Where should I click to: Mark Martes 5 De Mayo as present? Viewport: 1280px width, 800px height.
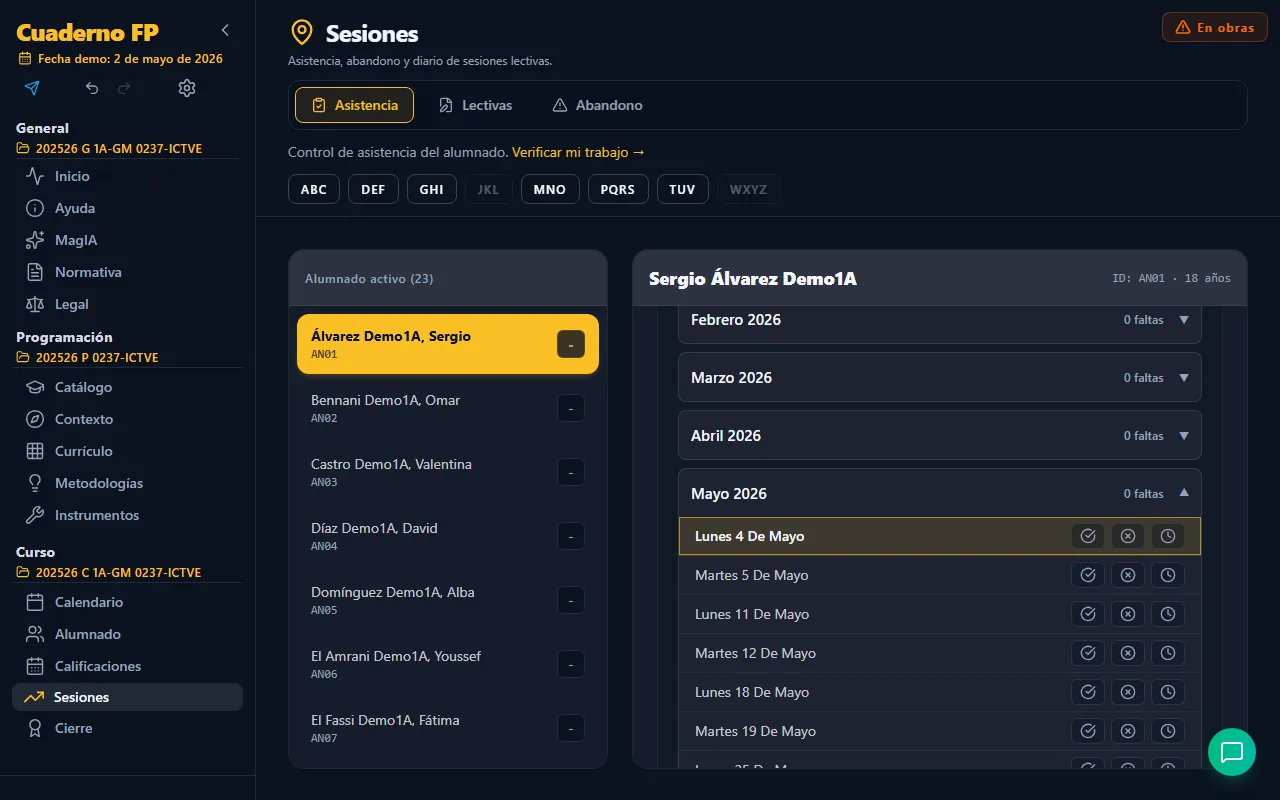point(1088,575)
